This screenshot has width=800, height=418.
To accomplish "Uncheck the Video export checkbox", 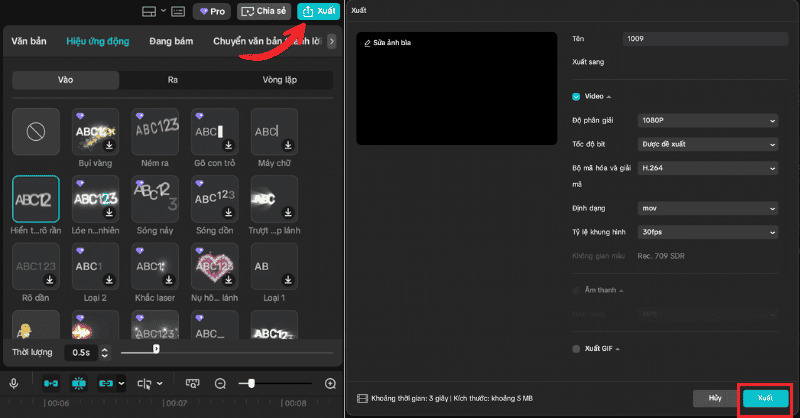I will pos(576,96).
